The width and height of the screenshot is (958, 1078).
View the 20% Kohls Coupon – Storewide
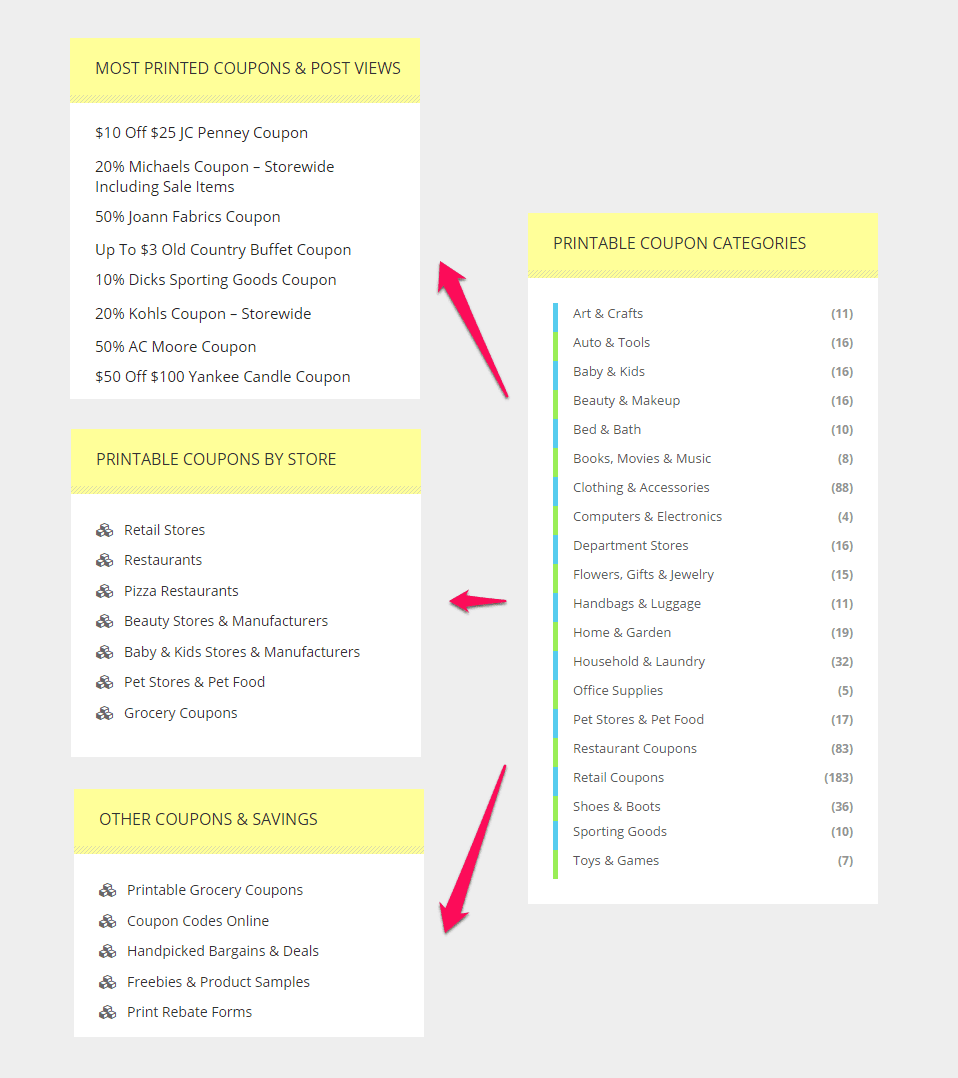point(203,314)
